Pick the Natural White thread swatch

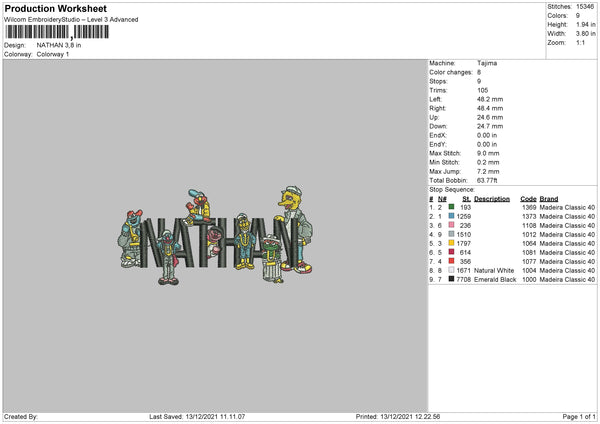[452, 270]
